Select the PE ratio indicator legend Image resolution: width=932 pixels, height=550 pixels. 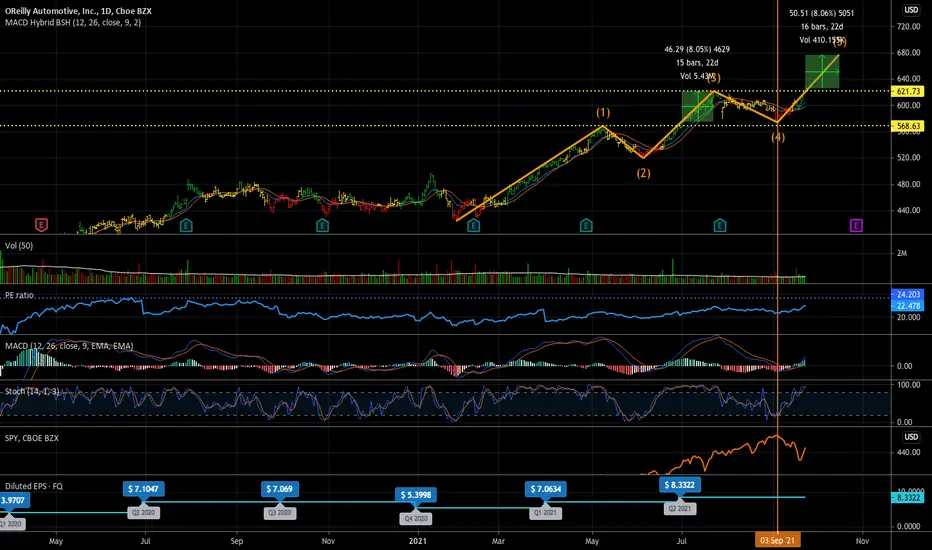click(x=19, y=295)
